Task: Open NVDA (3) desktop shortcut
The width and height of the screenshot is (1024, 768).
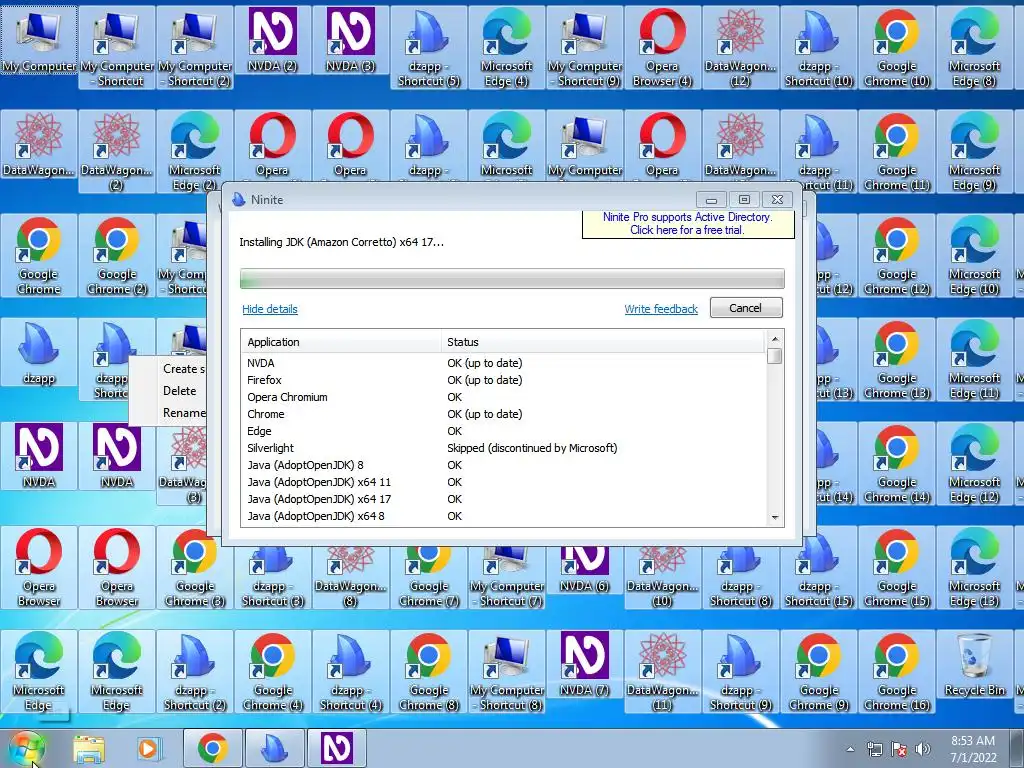Action: tap(351, 40)
